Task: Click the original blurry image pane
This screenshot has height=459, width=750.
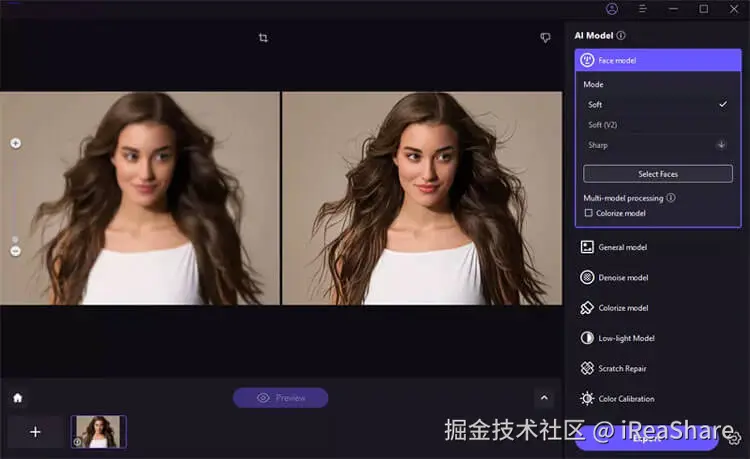Action: [x=140, y=198]
